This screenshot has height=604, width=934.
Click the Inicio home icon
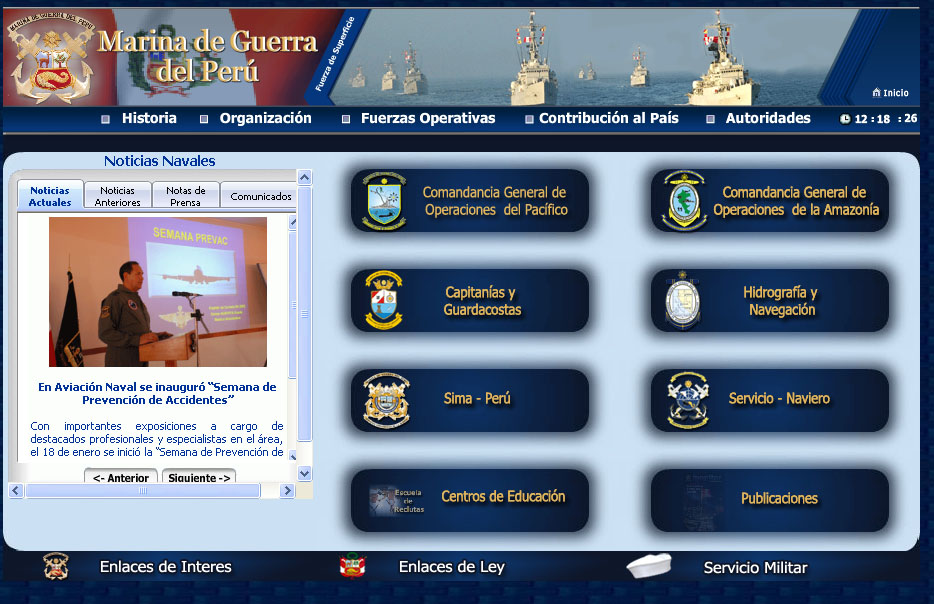[x=876, y=92]
